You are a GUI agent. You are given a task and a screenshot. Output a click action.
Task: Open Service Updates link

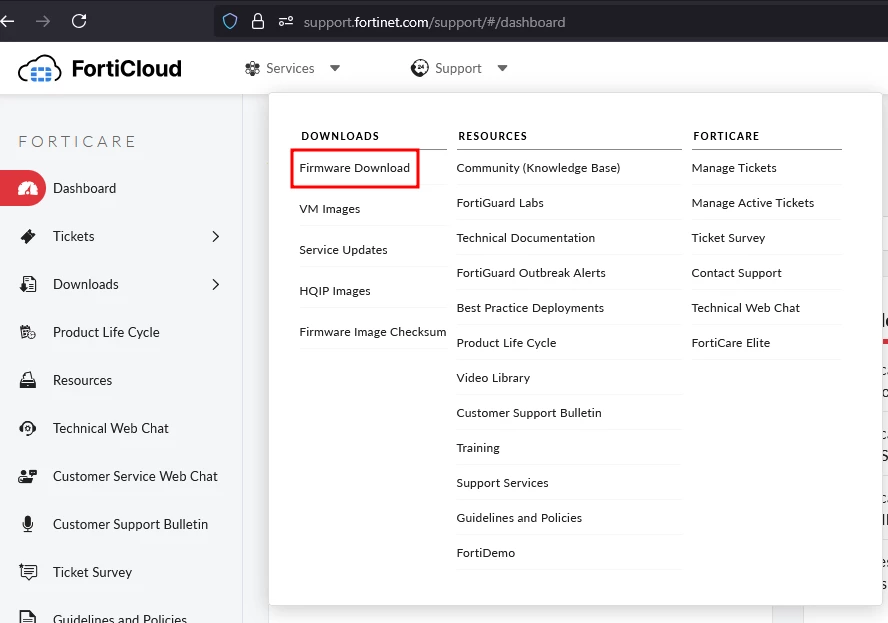343,250
